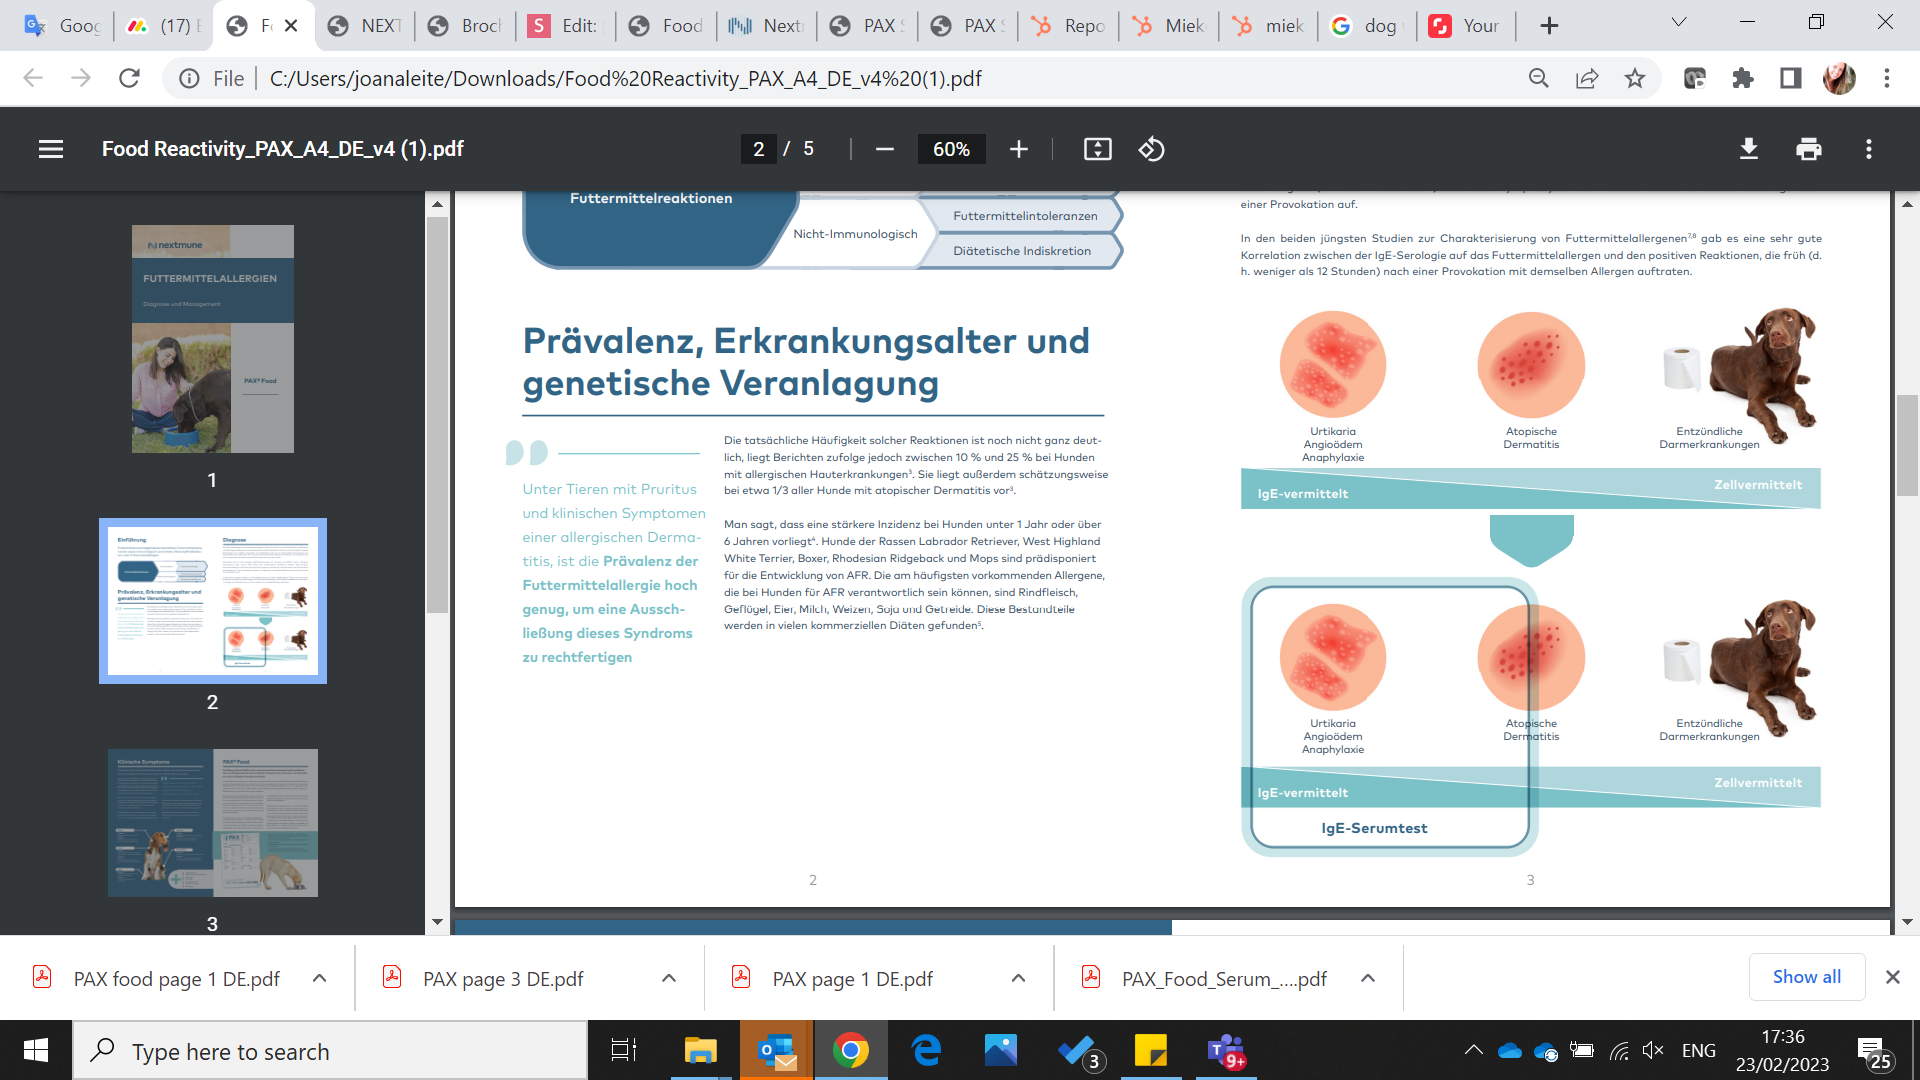Open Chrome extensions puzzle icon
The height and width of the screenshot is (1080, 1920).
click(1742, 78)
